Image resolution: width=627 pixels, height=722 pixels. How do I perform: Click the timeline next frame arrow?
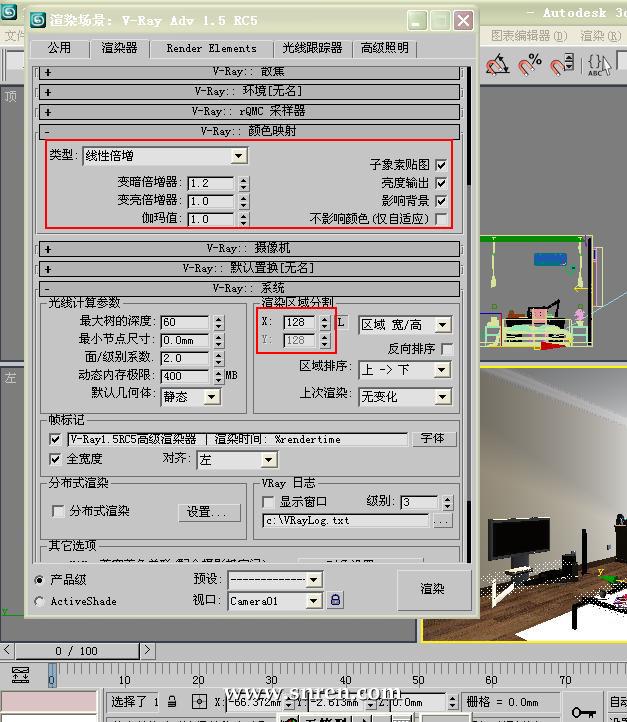click(x=147, y=650)
